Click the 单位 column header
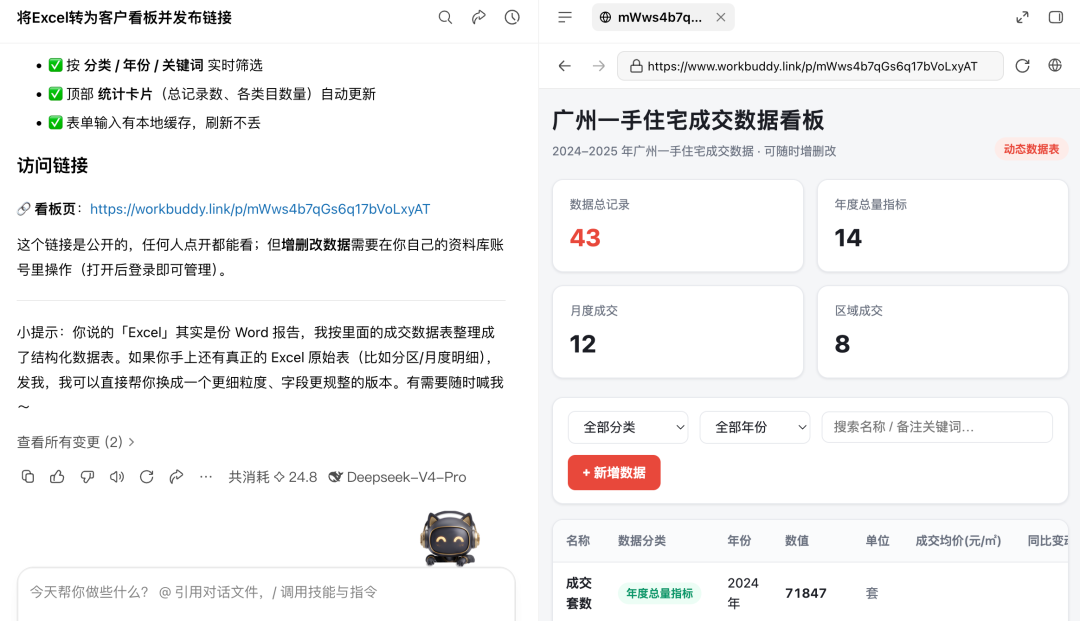 878,541
